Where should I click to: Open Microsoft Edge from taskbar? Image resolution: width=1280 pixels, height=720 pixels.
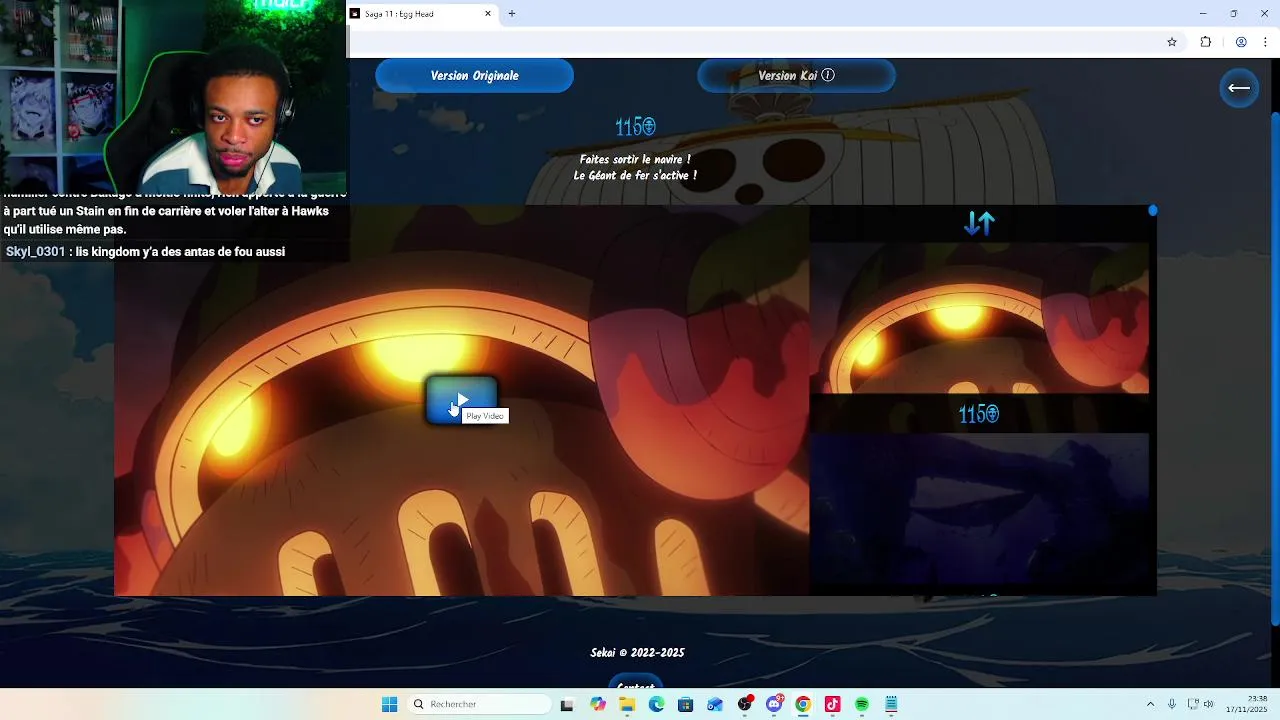656,704
